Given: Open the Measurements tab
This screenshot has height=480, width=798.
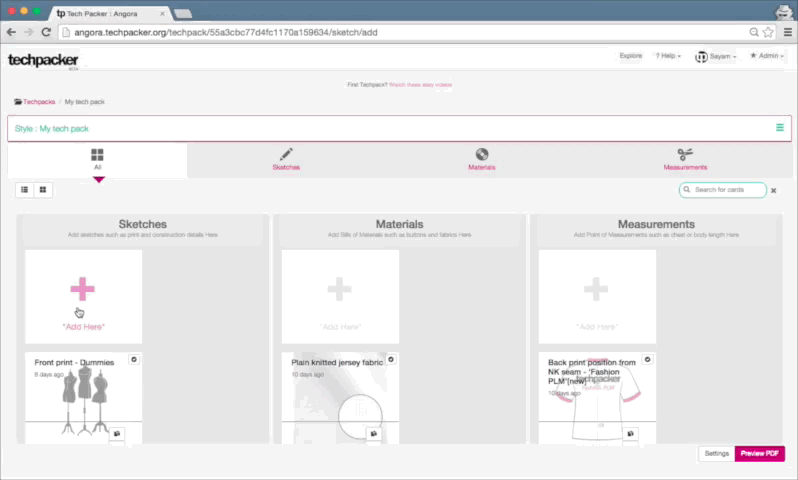Looking at the screenshot, I should (x=685, y=160).
